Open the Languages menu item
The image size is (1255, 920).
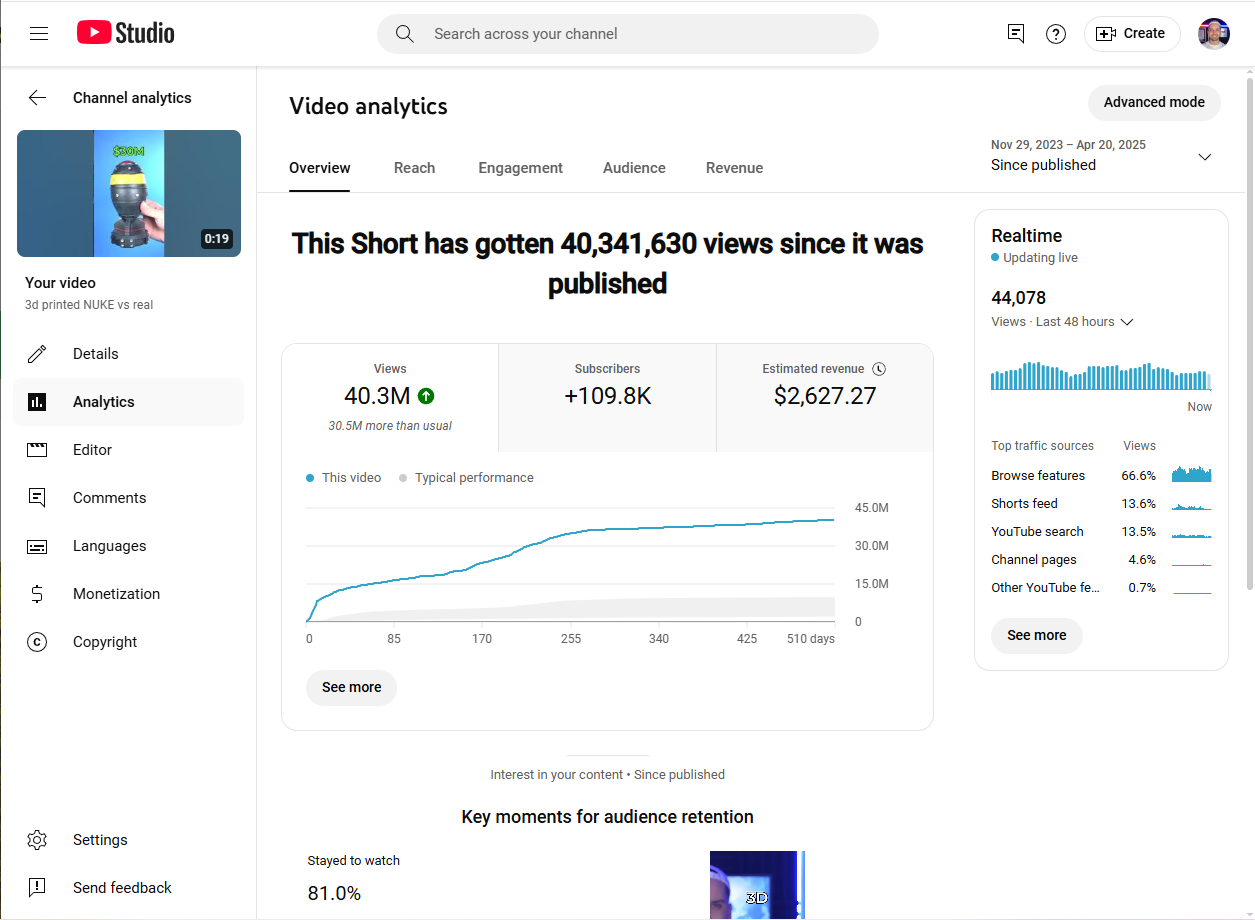coord(128,546)
